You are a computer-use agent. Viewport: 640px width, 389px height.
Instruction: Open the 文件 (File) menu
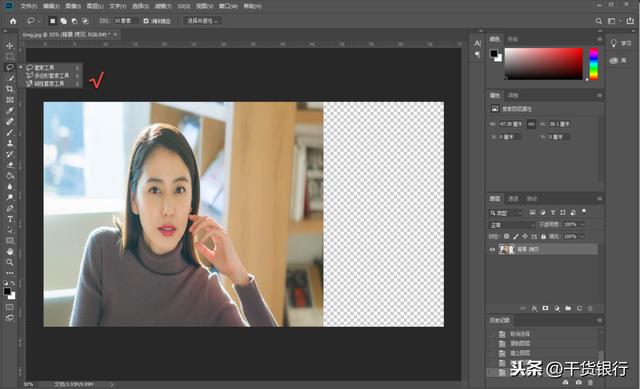point(29,6)
